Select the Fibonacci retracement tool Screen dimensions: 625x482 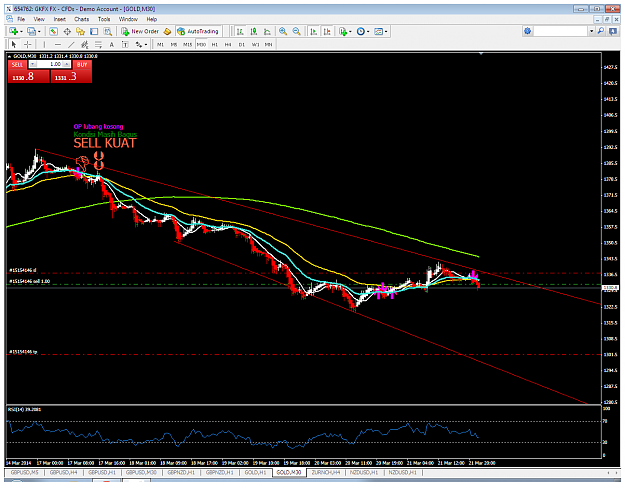coord(98,44)
